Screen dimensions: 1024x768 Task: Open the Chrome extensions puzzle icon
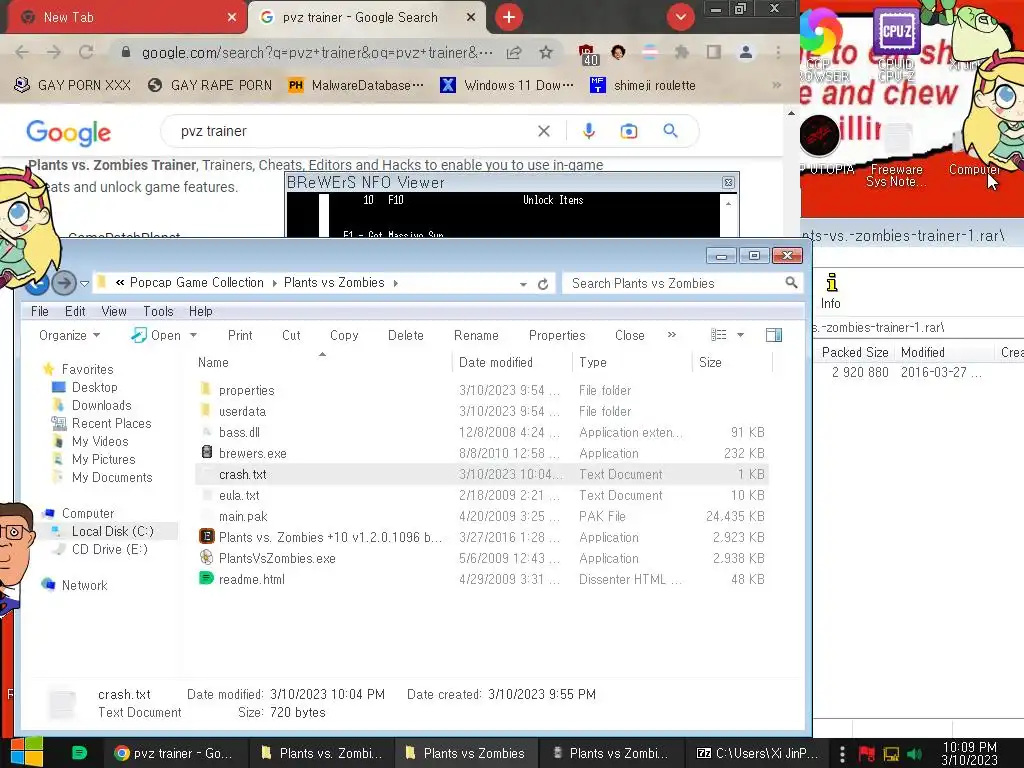point(682,52)
